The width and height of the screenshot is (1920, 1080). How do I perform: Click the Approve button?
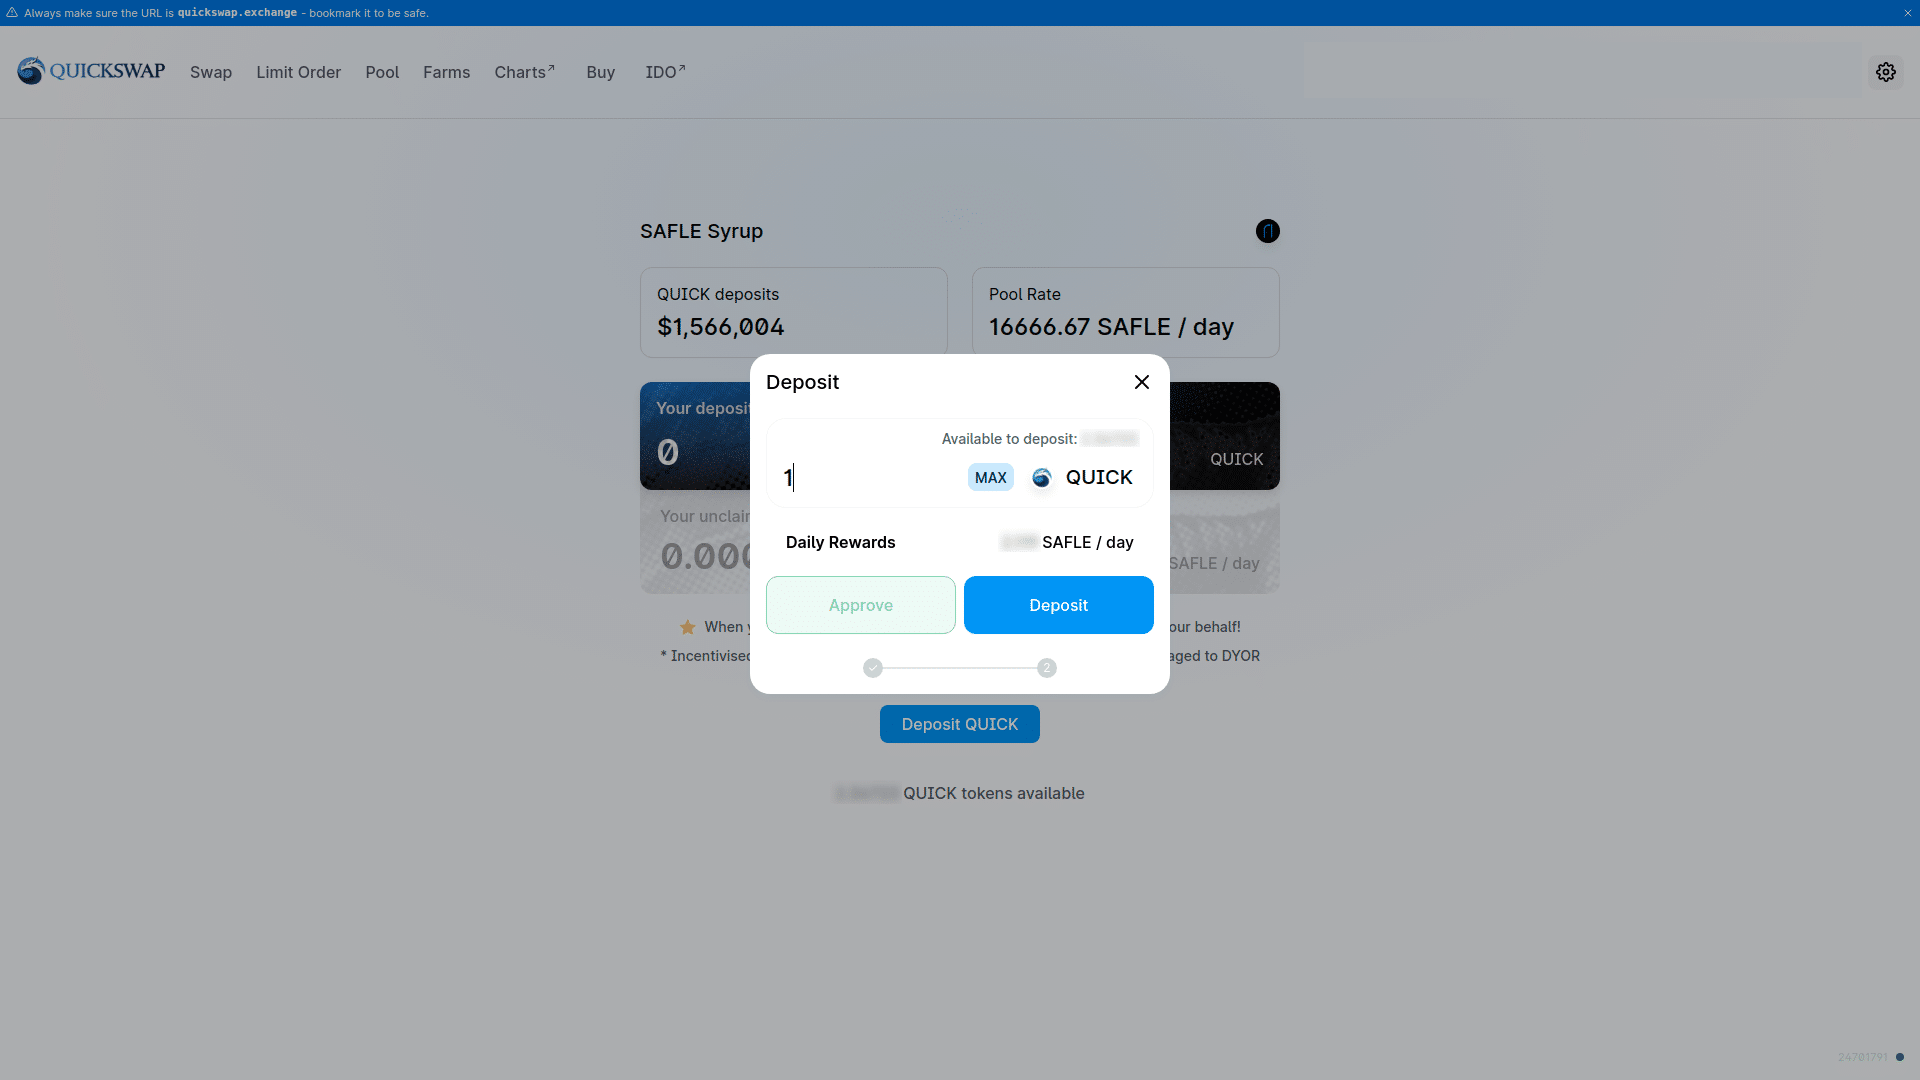[x=860, y=605]
